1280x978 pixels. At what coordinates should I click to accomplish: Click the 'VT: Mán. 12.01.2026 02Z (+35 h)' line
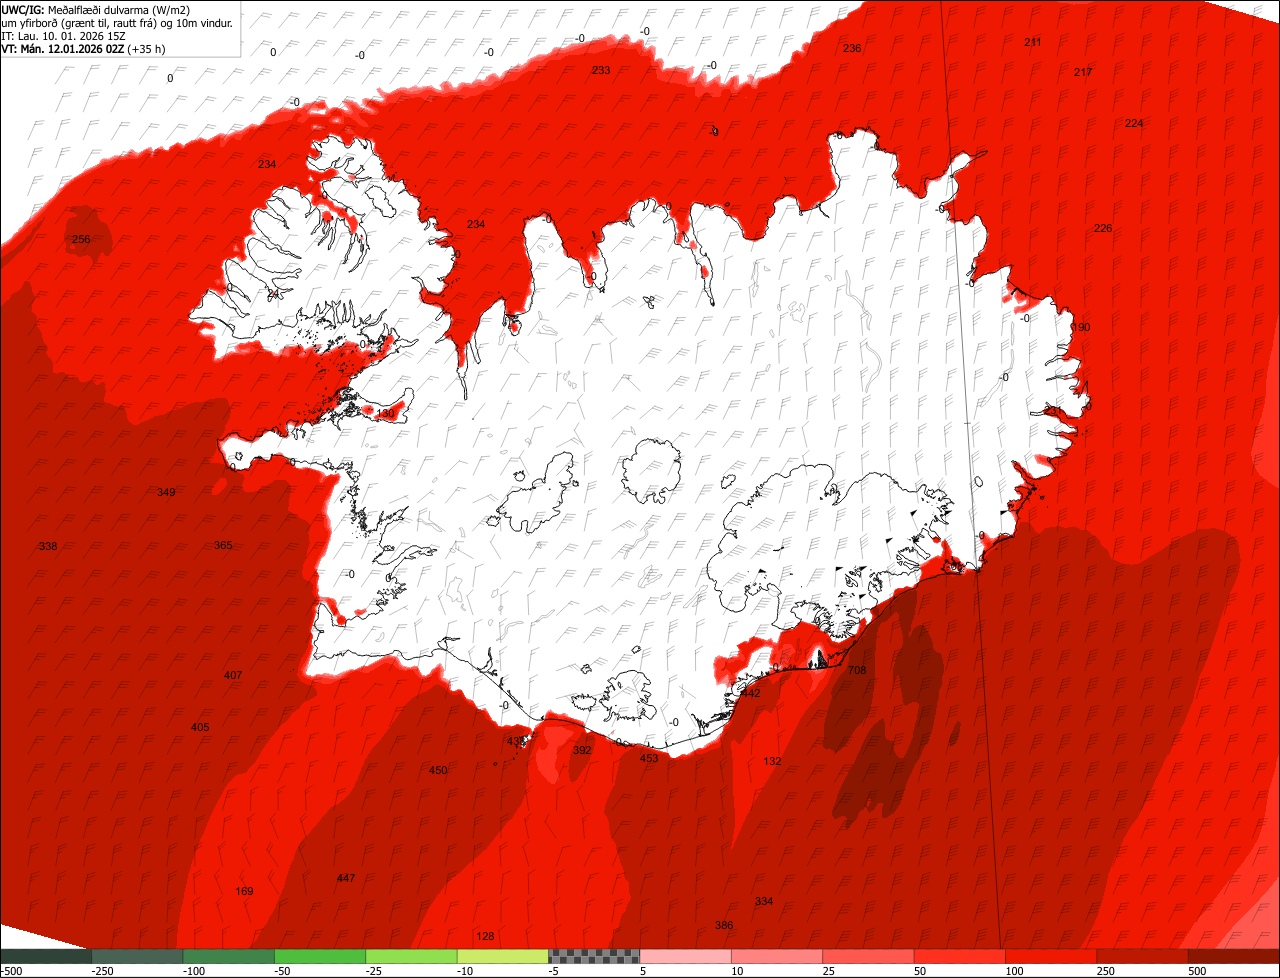click(x=84, y=48)
